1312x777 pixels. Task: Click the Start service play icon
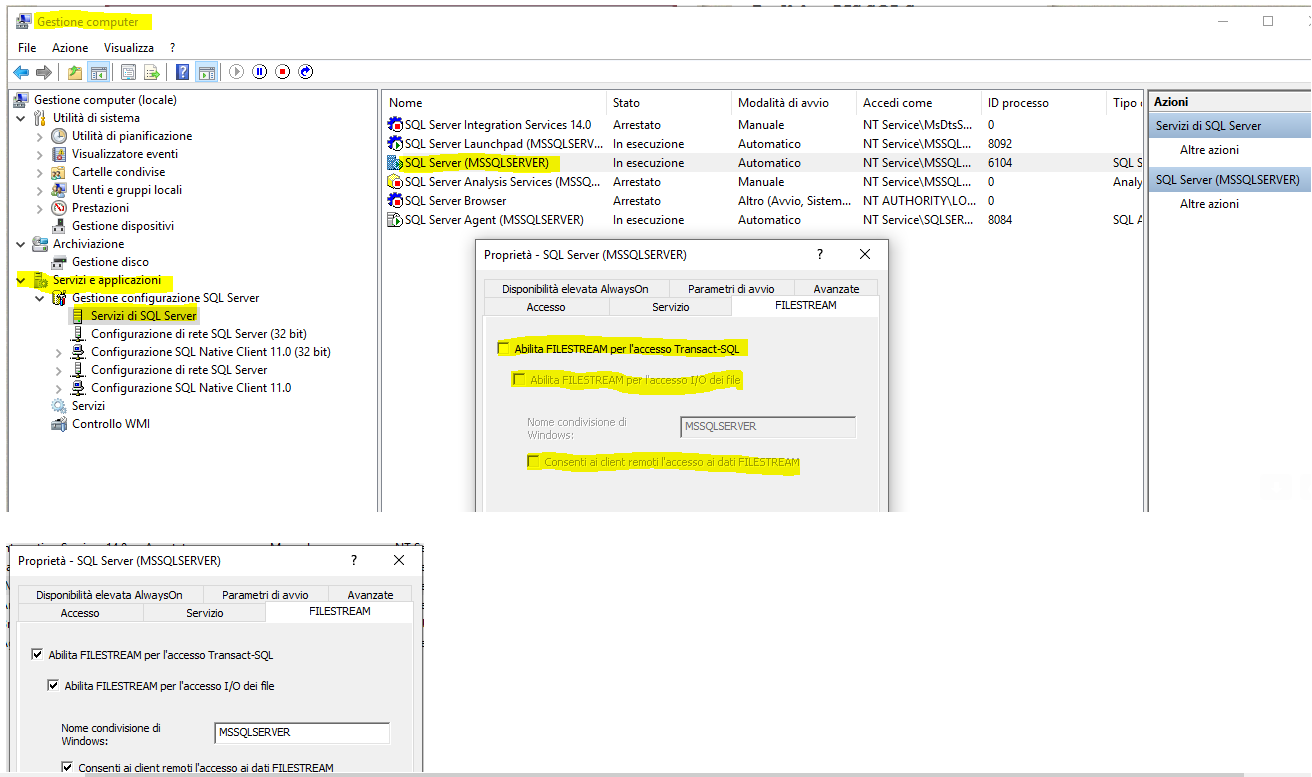(237, 72)
